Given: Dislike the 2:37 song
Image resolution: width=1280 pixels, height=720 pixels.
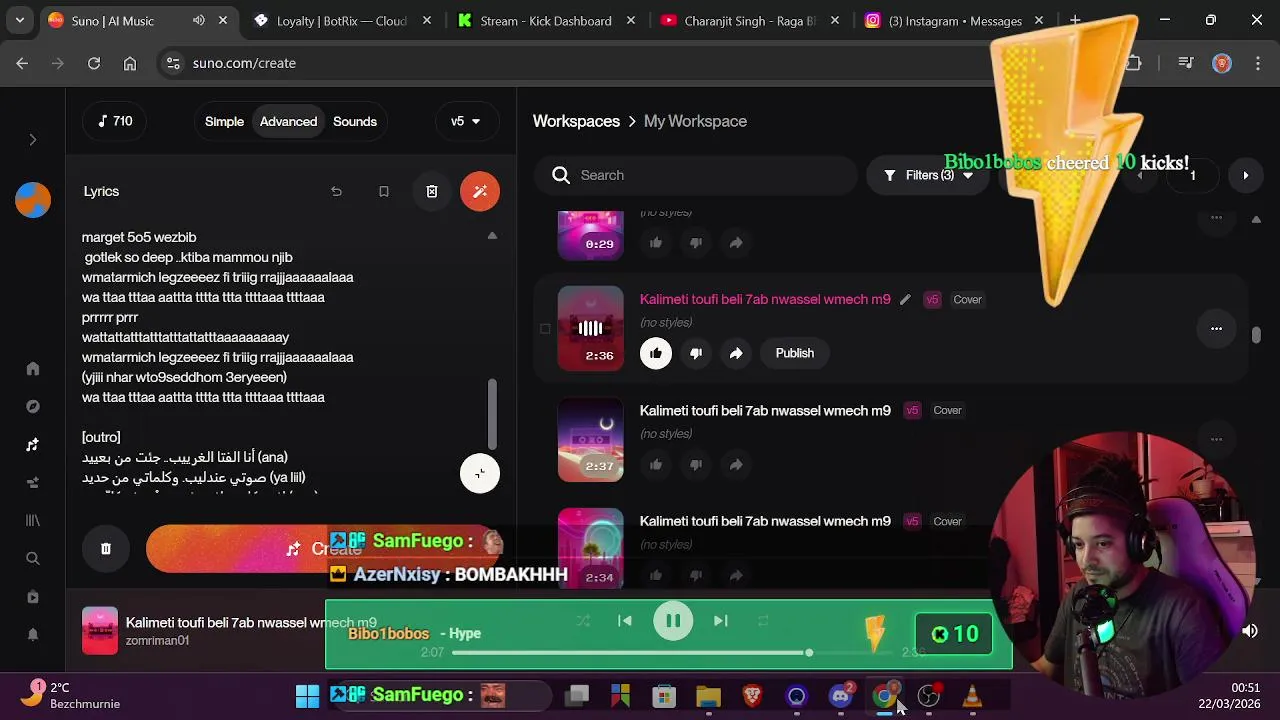Looking at the screenshot, I should pos(696,464).
